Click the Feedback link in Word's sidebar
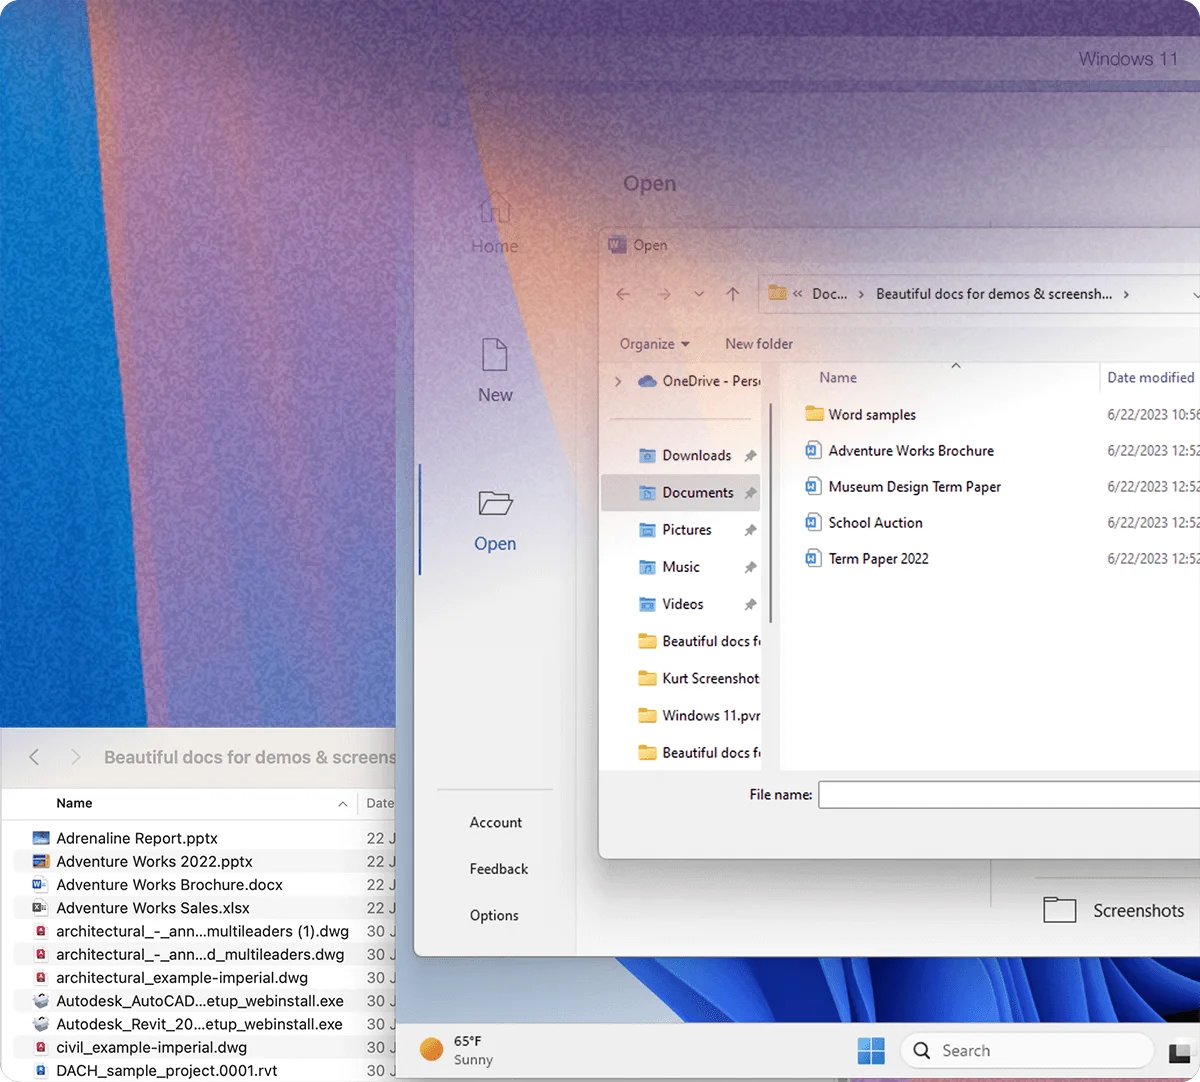 (x=498, y=869)
